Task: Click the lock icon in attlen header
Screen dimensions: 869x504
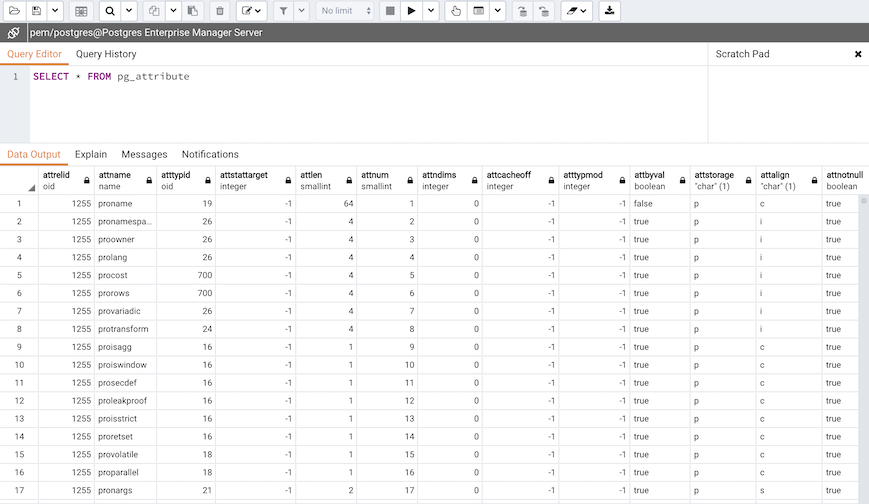Action: point(349,180)
